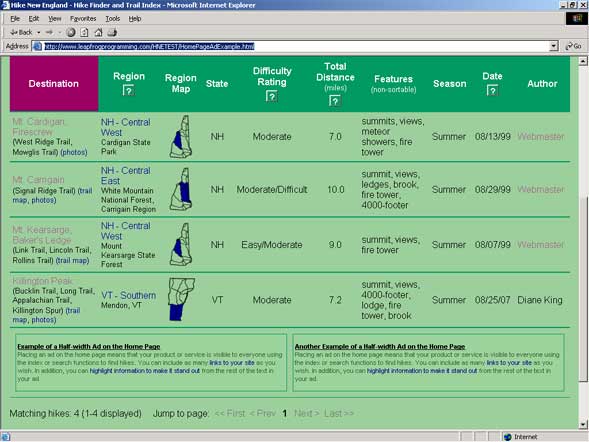Click the Windows logo throbber icon

tap(577, 18)
